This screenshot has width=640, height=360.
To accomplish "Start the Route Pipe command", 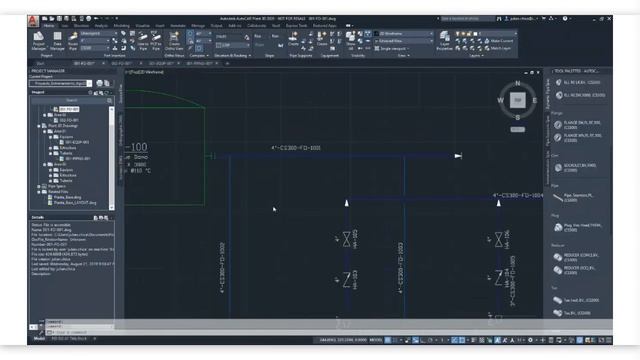I will click(73, 41).
